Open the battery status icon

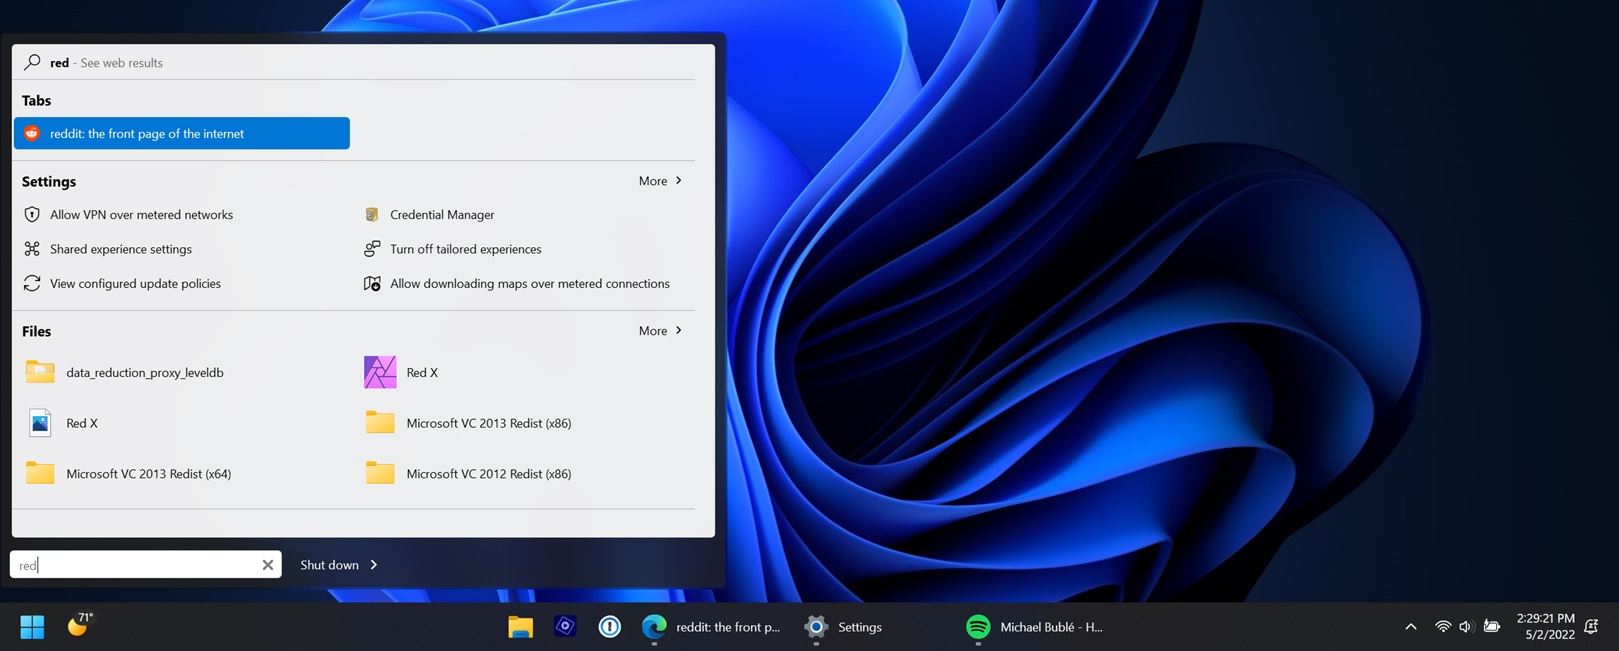coord(1491,627)
